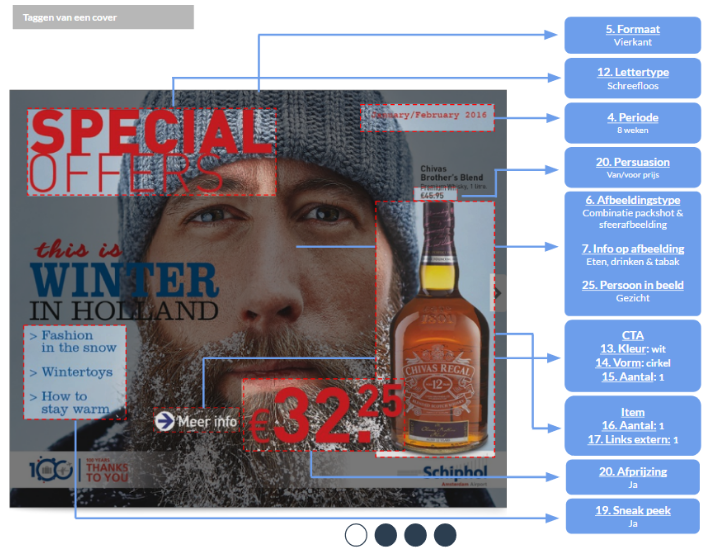Screen dimensions: 715x554
Task: Click the THANKS TO YOU text
Action: pyautogui.click(x=108, y=472)
